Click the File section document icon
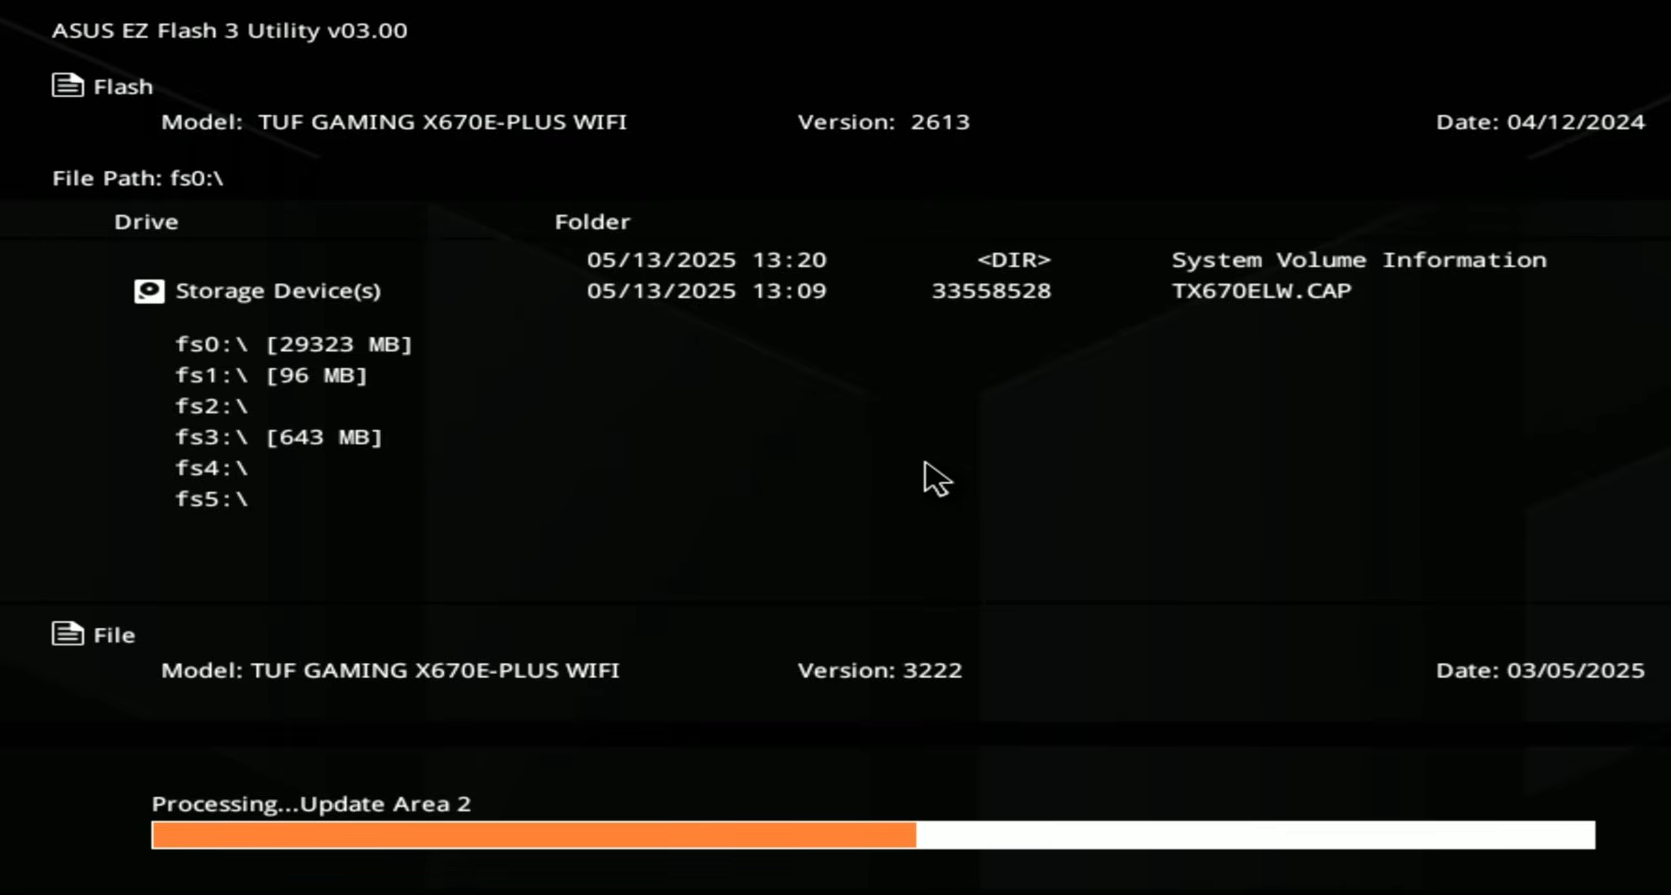This screenshot has height=895, width=1671. (x=67, y=634)
